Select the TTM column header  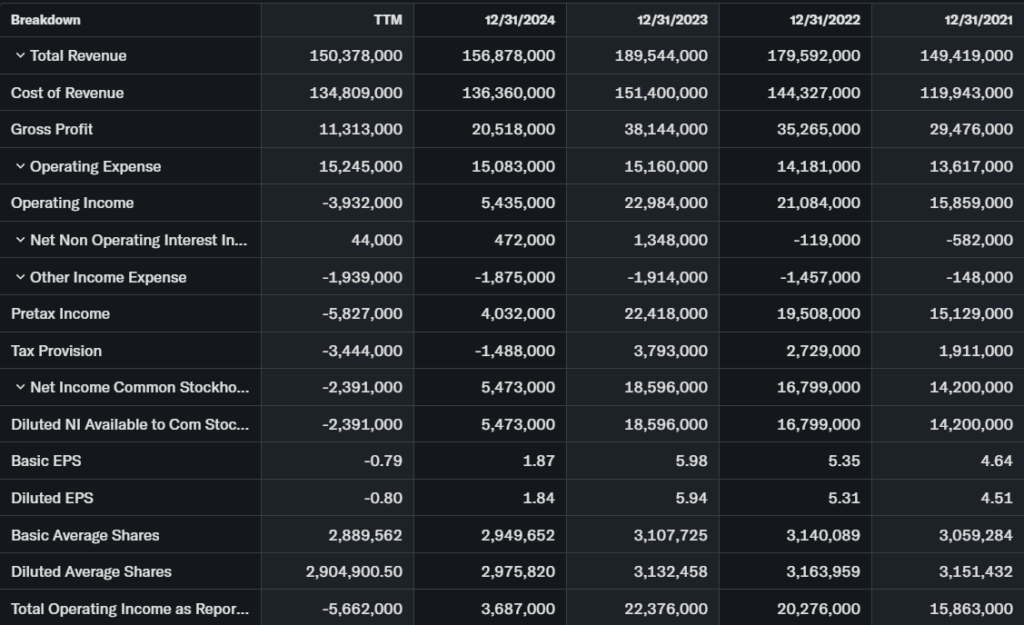(x=388, y=20)
